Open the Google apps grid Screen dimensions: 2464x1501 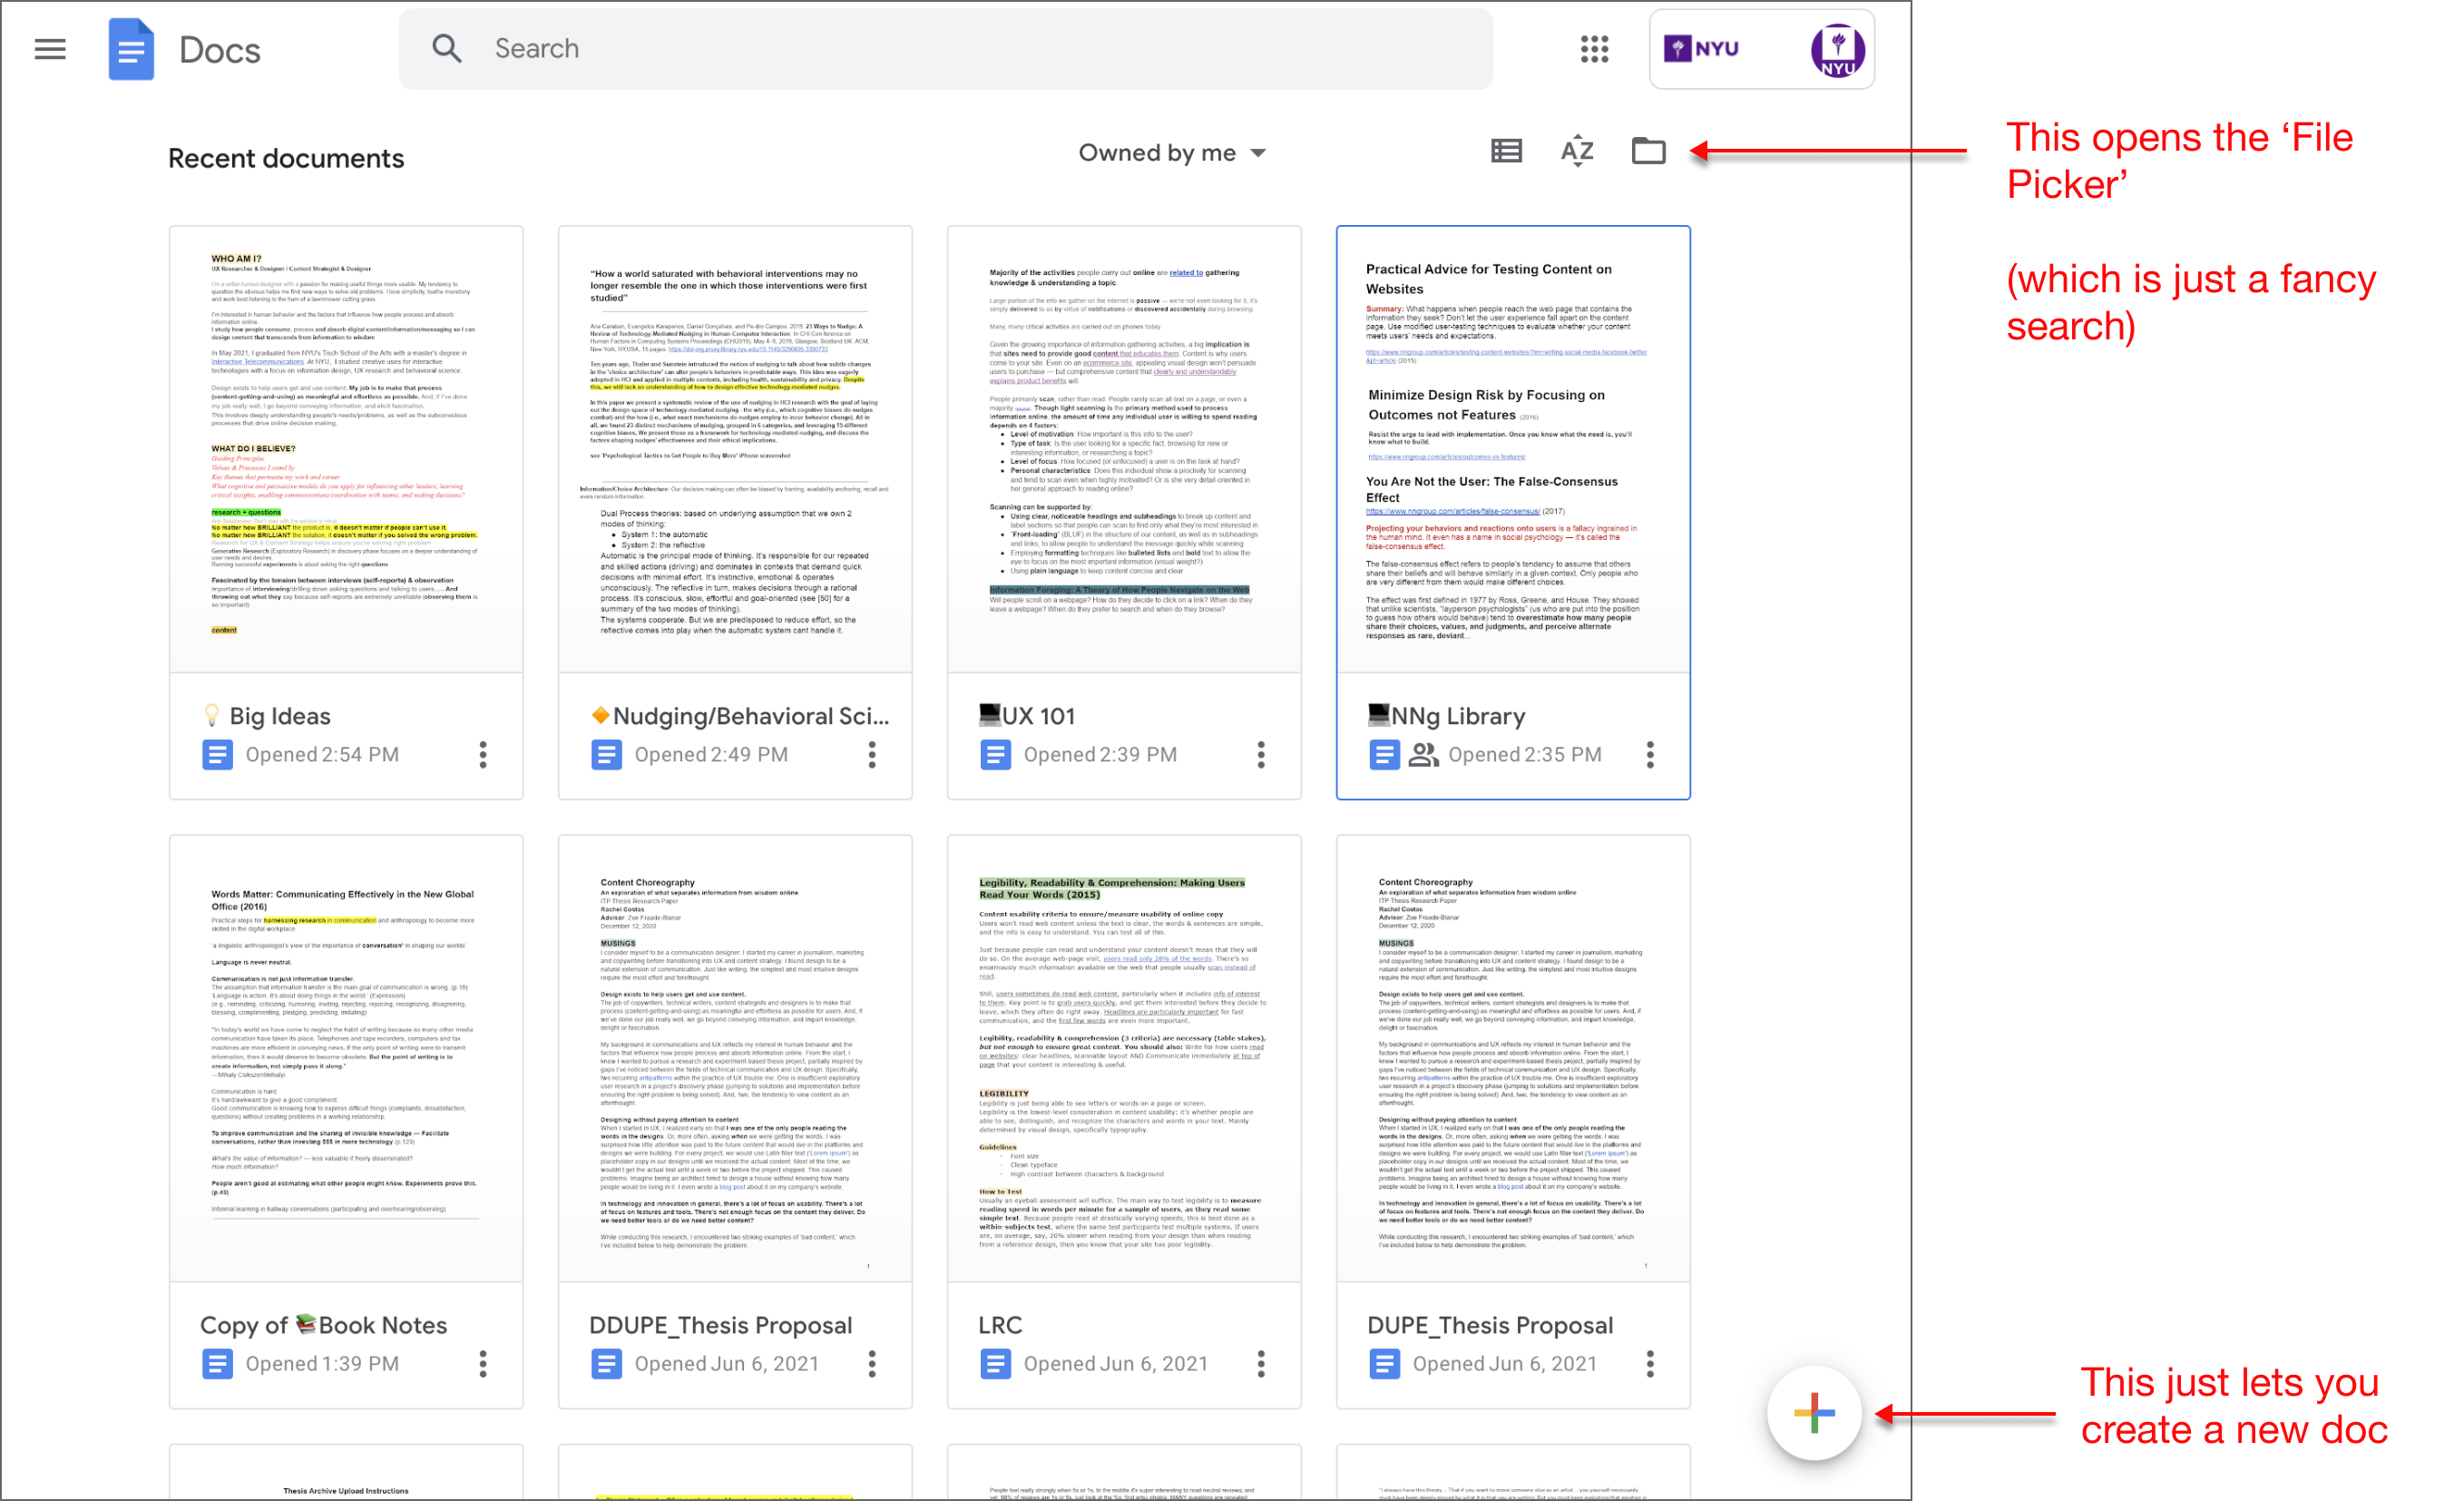click(x=1594, y=49)
